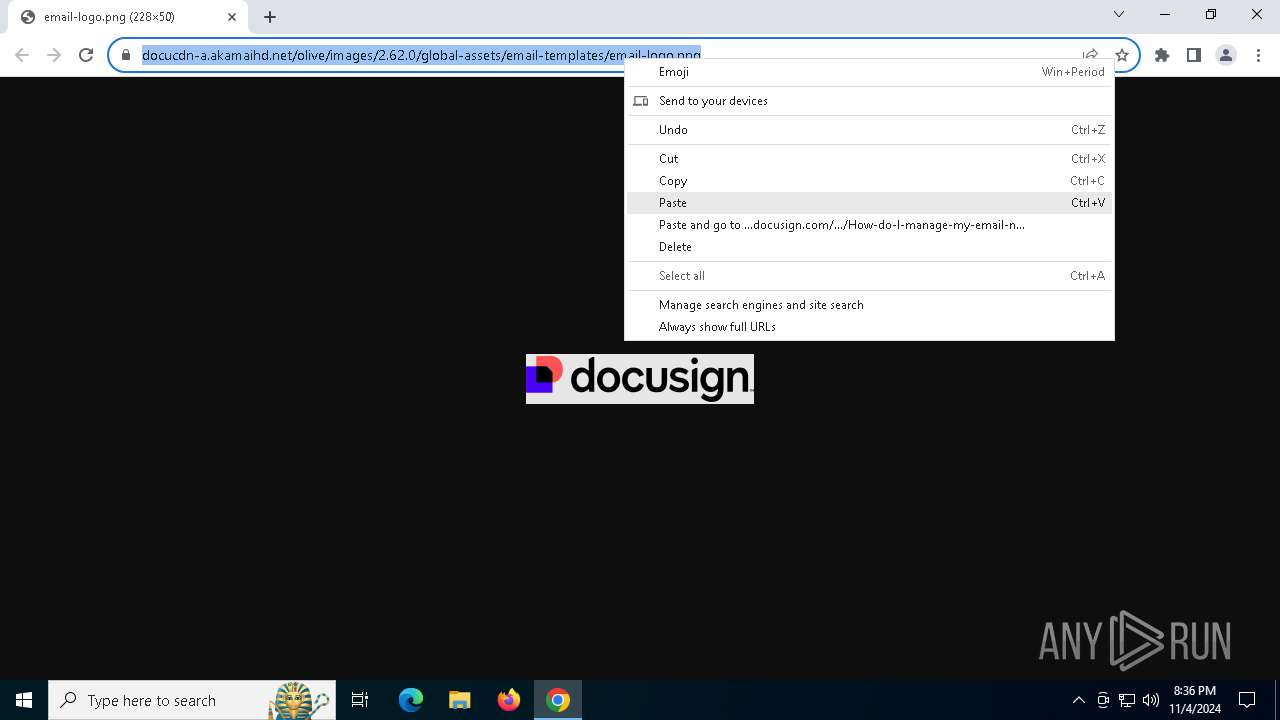Screen dimensions: 1280x720
Task: Click the taskbar search box
Action: (192, 700)
